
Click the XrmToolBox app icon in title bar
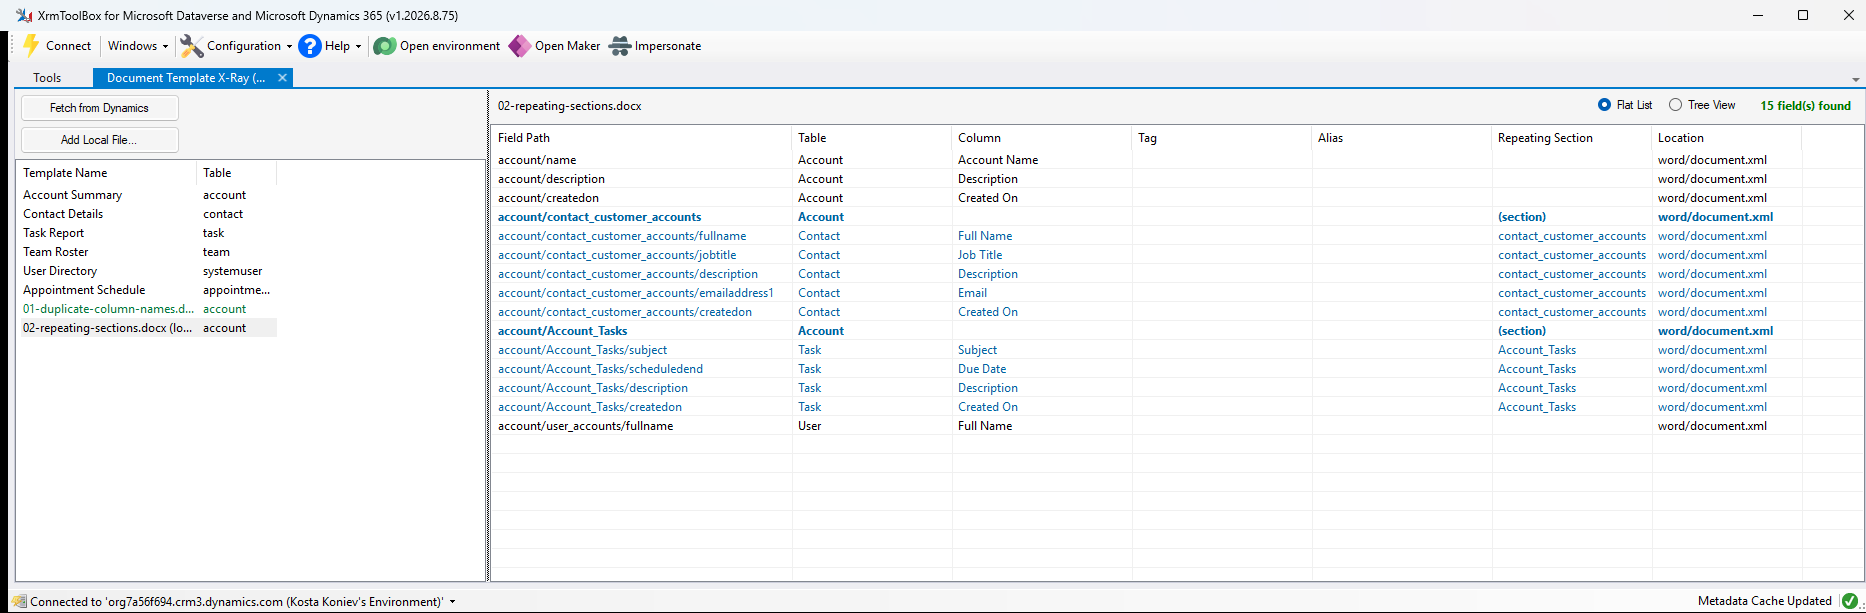pos(24,15)
